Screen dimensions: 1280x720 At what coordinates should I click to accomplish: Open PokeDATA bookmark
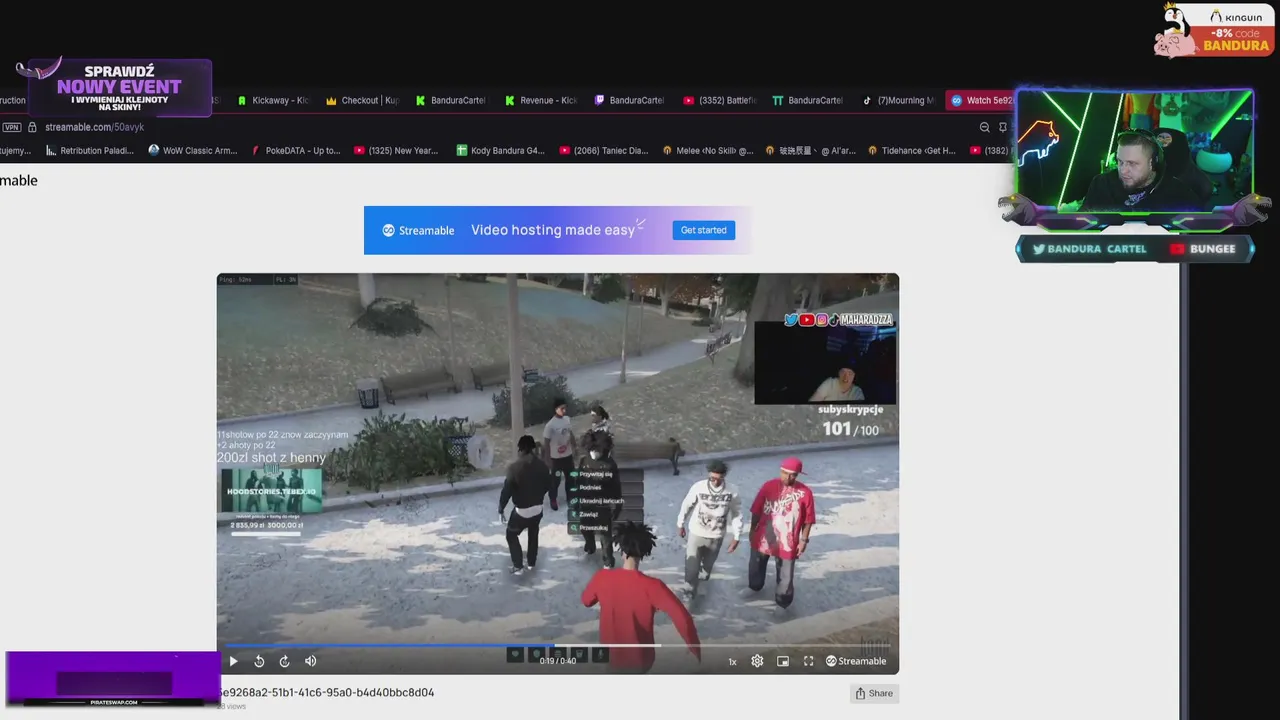[296, 151]
